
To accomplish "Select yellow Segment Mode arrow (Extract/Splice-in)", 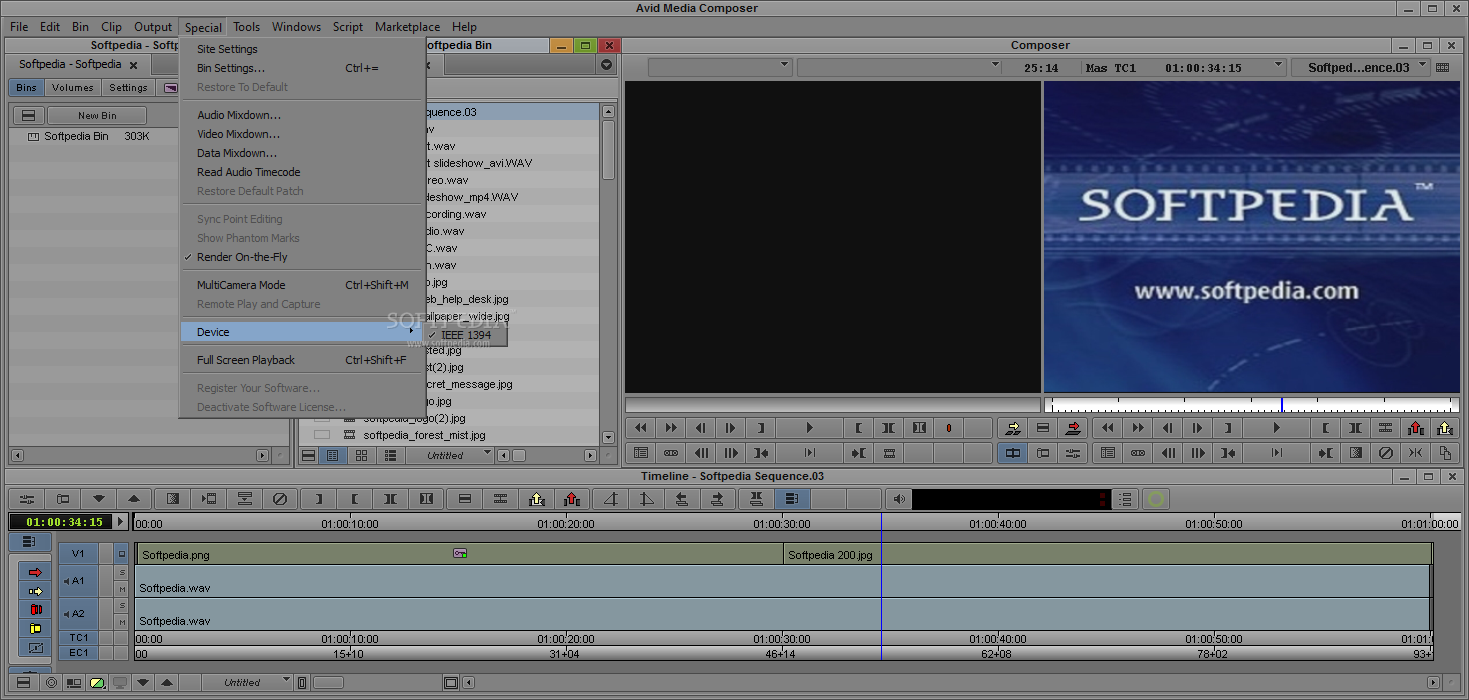I will 36,591.
